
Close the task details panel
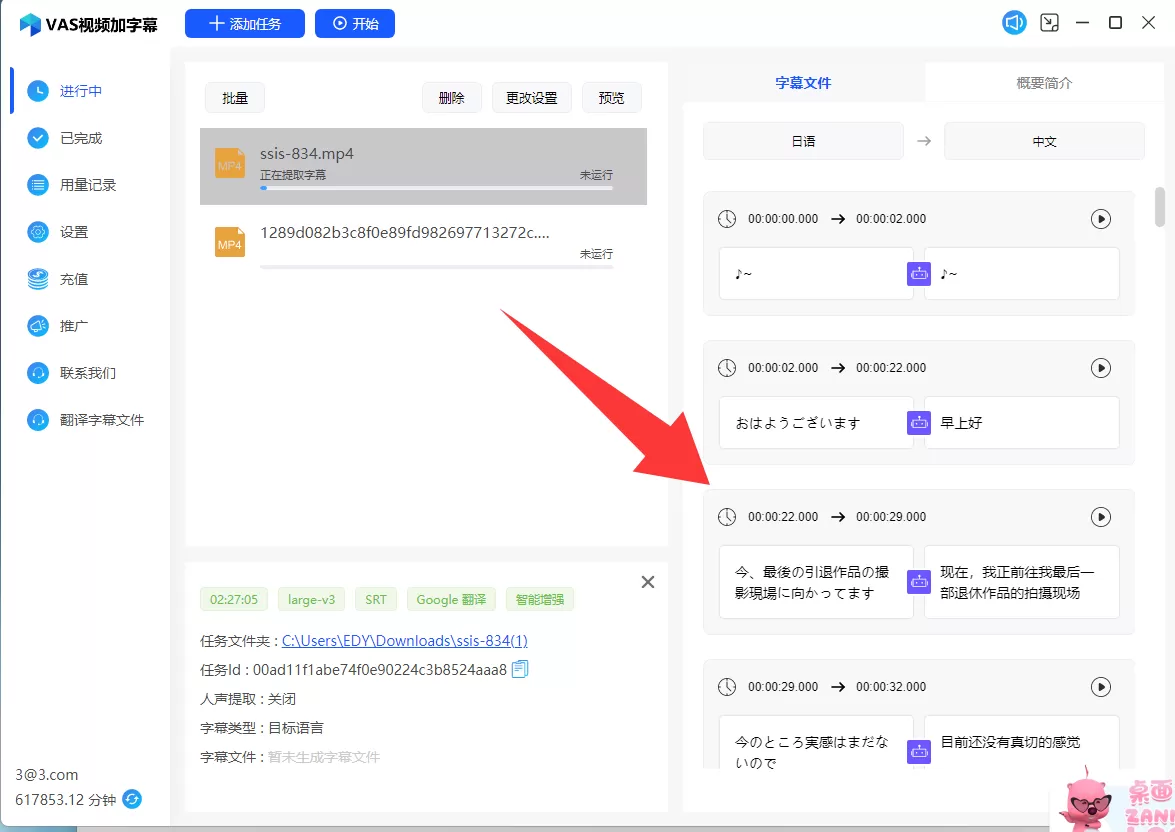click(x=648, y=582)
